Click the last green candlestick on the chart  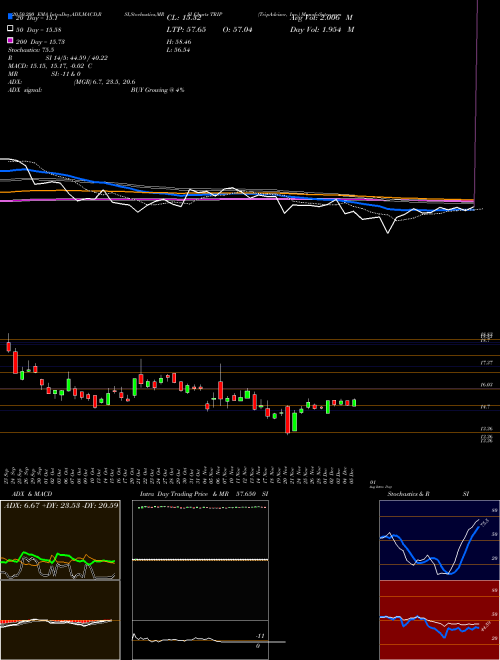coord(354,403)
